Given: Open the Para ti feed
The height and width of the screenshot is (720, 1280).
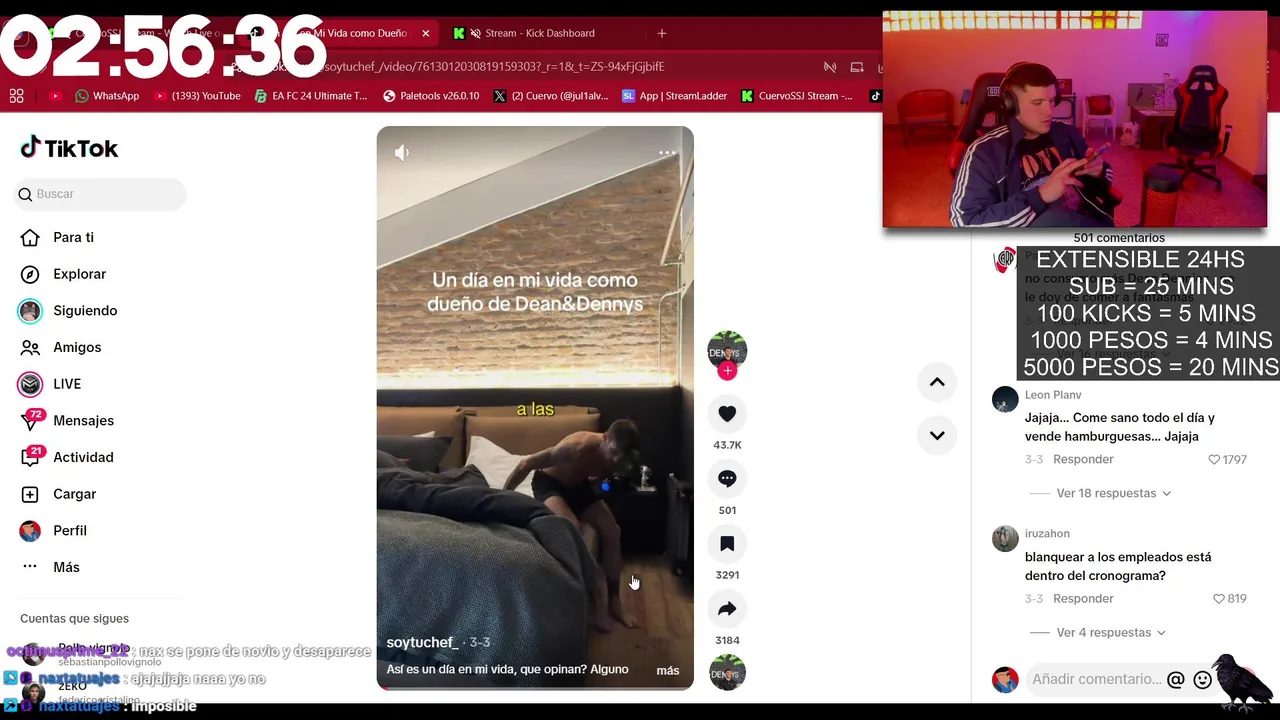Looking at the screenshot, I should 73,237.
